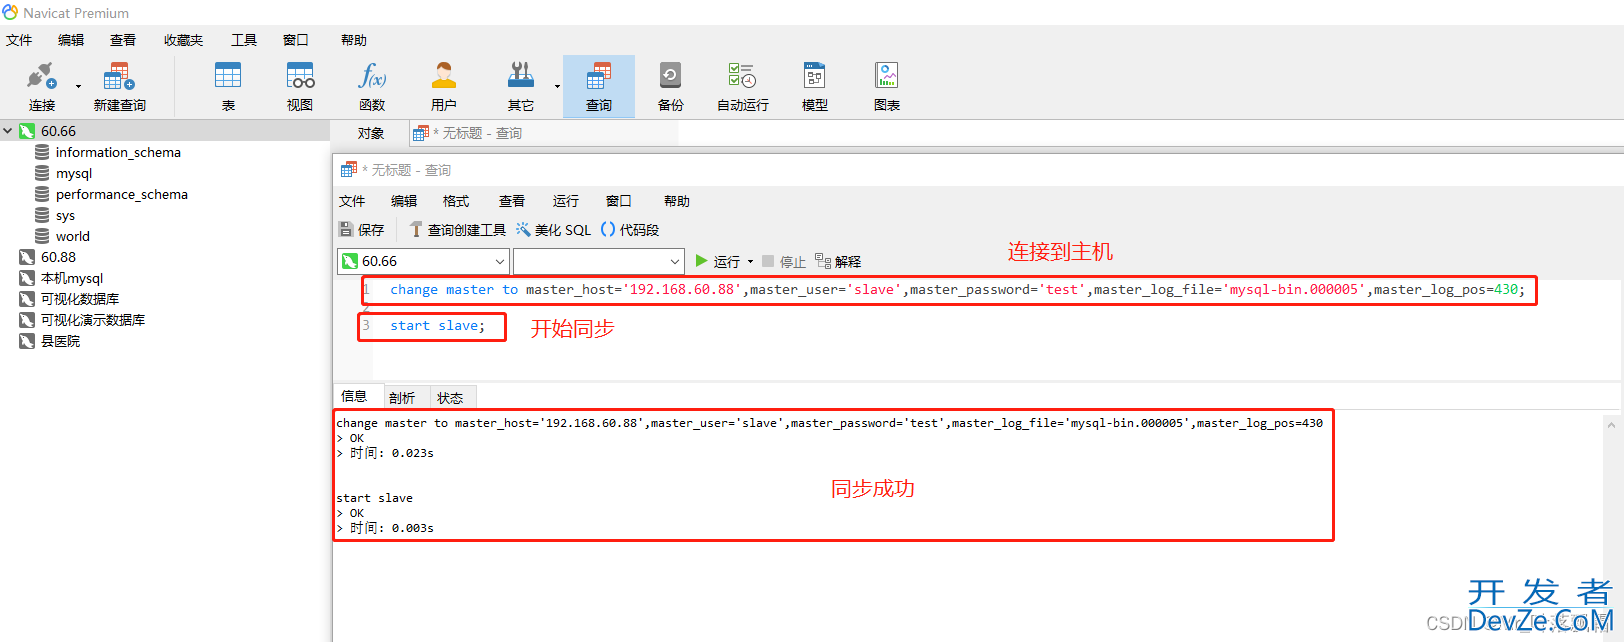Viewport: 1624px width, 642px height.
Task: Open the query window 运行 menu
Action: pos(566,201)
